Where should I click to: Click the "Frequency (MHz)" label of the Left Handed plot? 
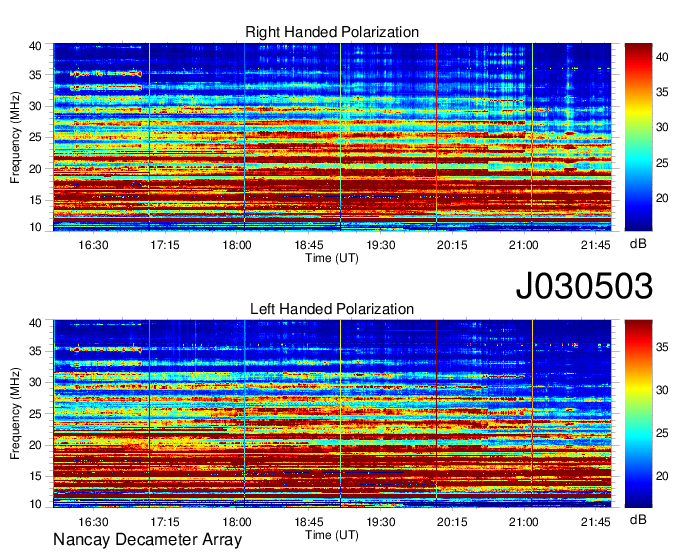15,414
